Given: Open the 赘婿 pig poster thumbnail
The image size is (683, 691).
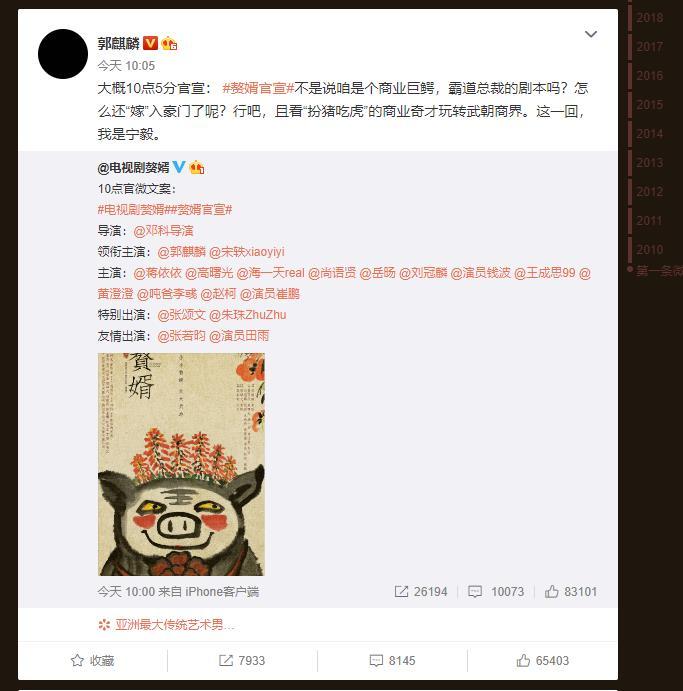Looking at the screenshot, I should [181, 464].
